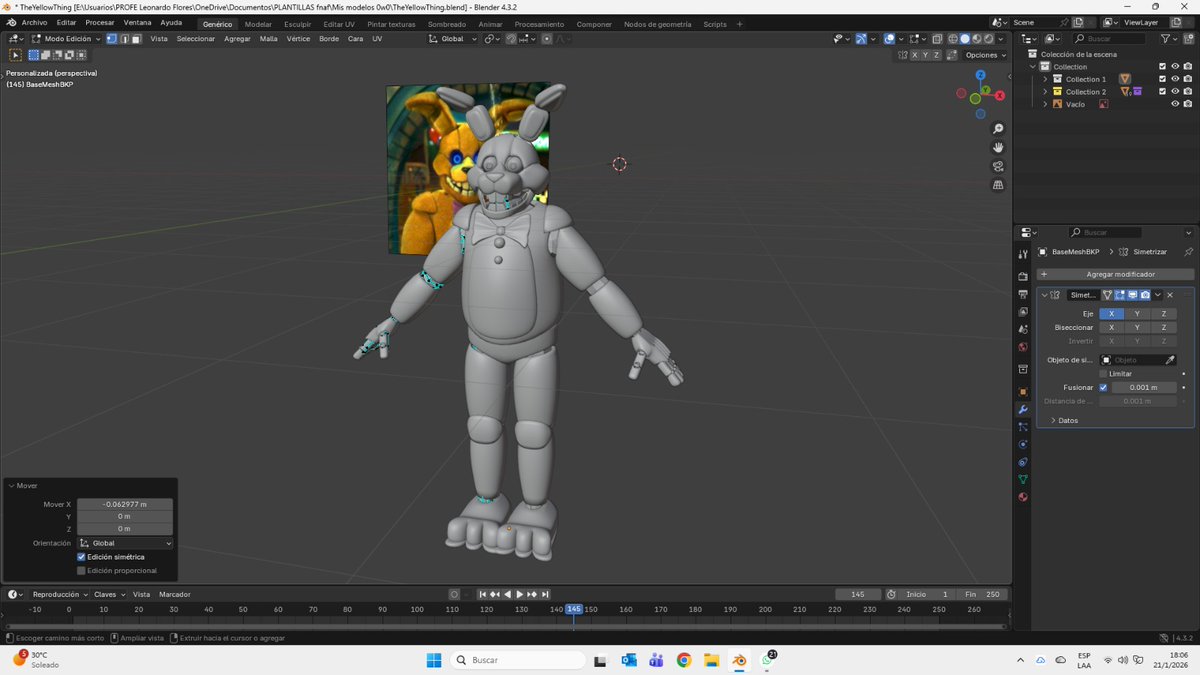Open the World properties tab icon
The height and width of the screenshot is (675, 1200).
tap(1023, 347)
